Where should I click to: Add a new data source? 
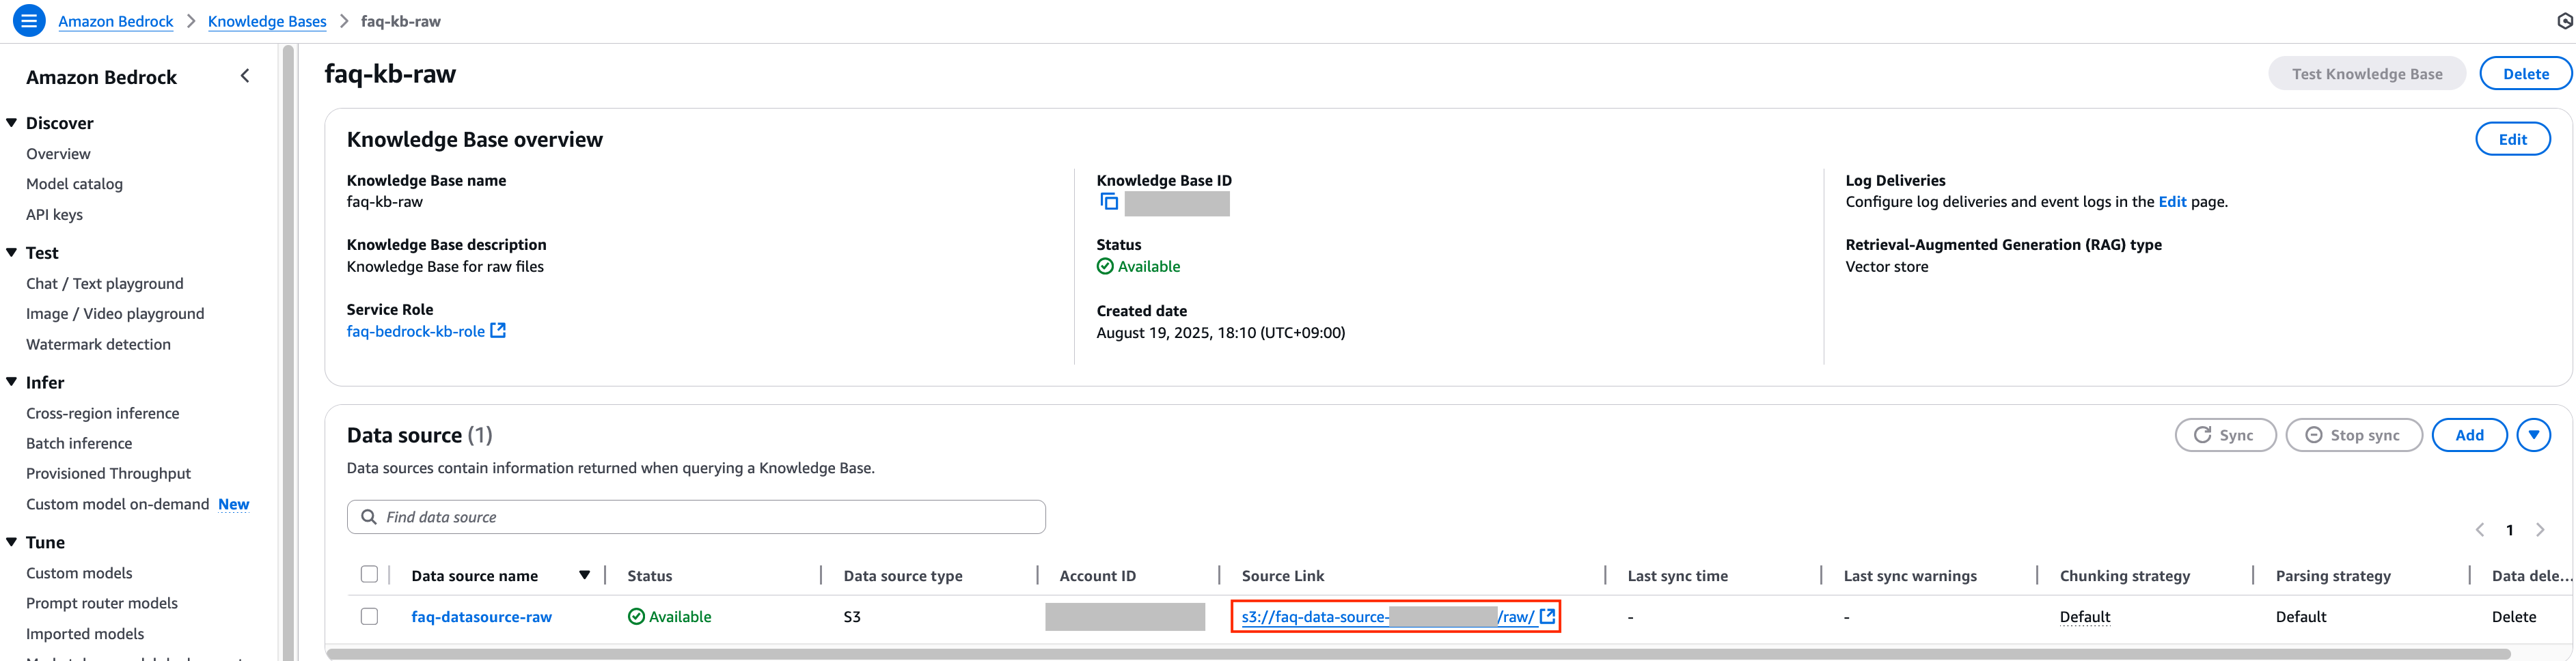point(2469,435)
